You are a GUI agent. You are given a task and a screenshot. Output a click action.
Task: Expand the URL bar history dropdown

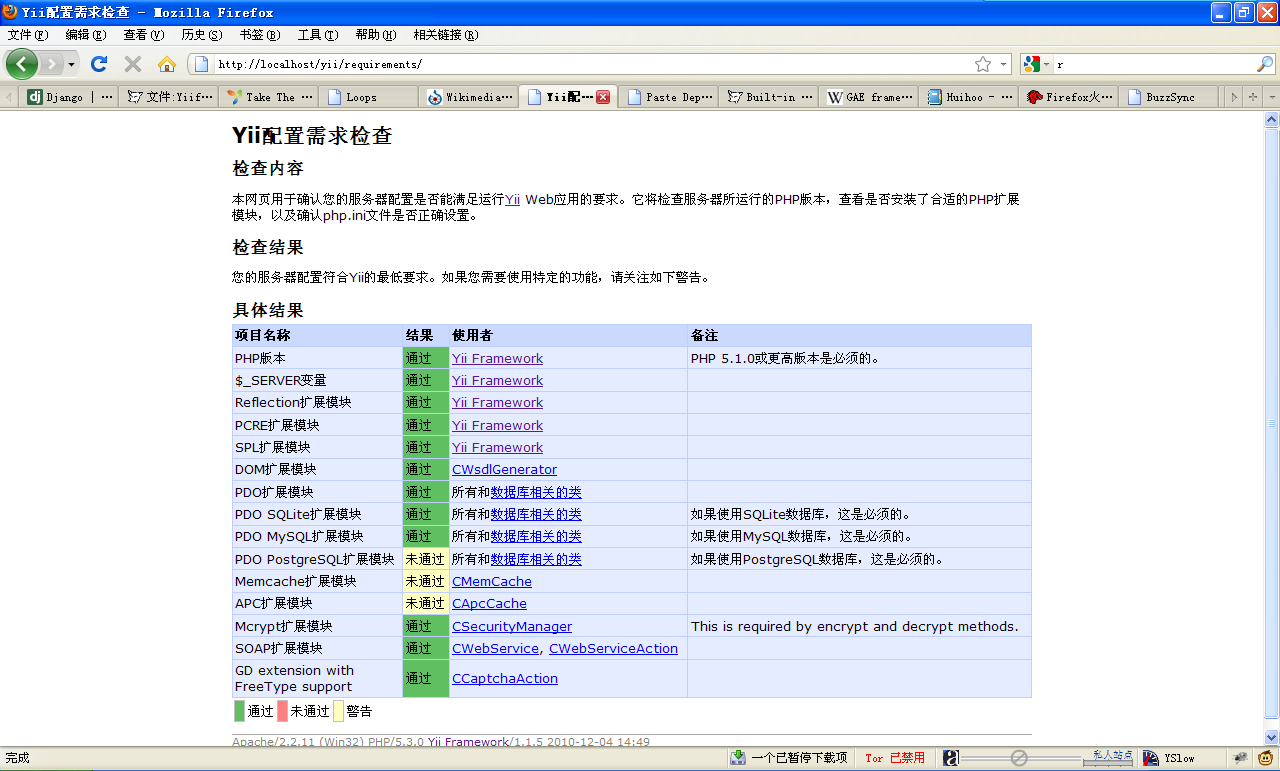pyautogui.click(x=1003, y=64)
